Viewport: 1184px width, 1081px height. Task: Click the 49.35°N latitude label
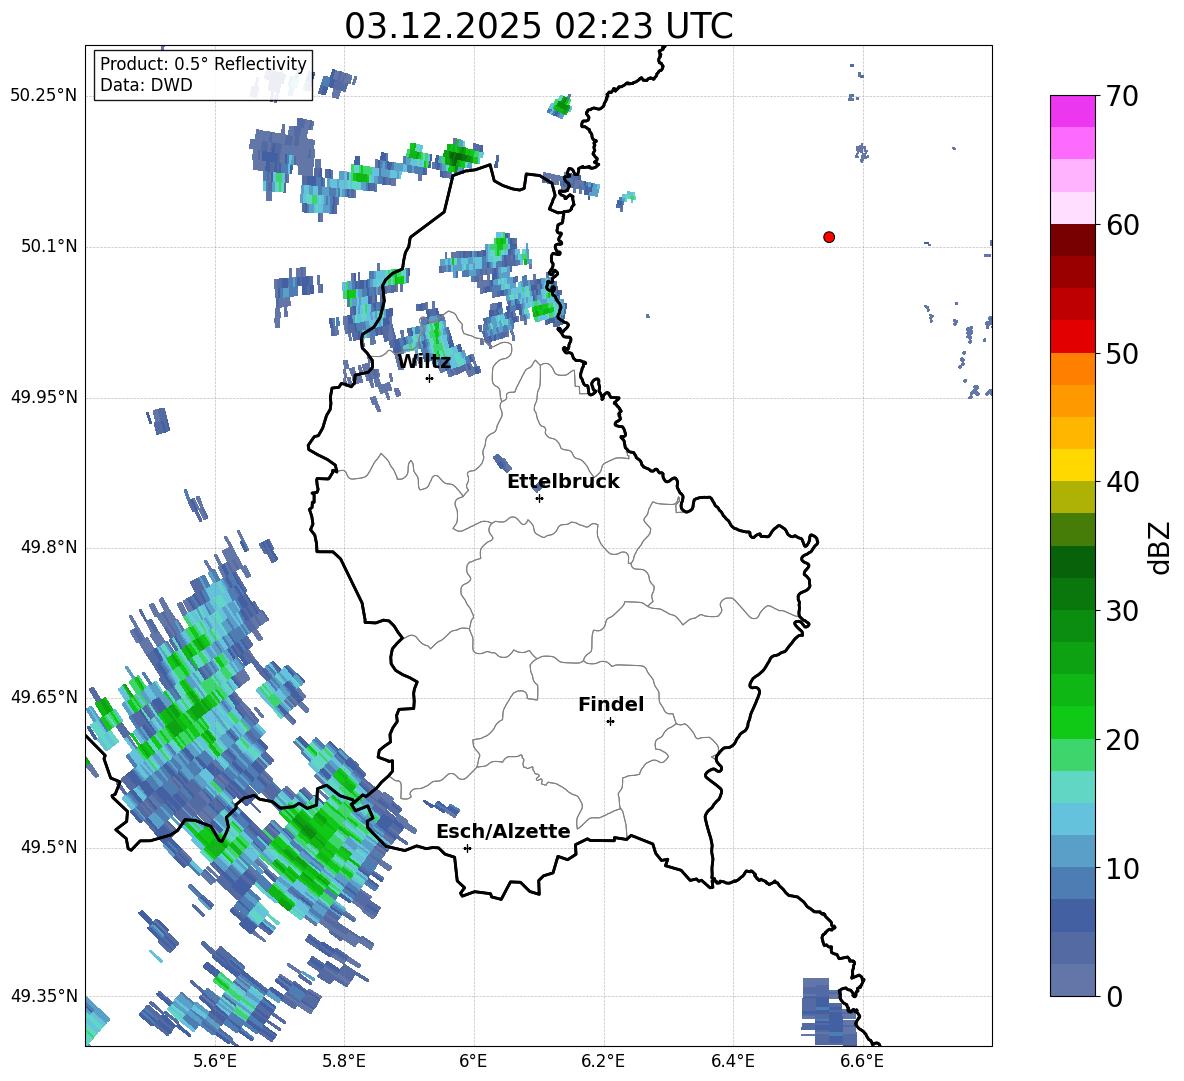click(x=44, y=996)
